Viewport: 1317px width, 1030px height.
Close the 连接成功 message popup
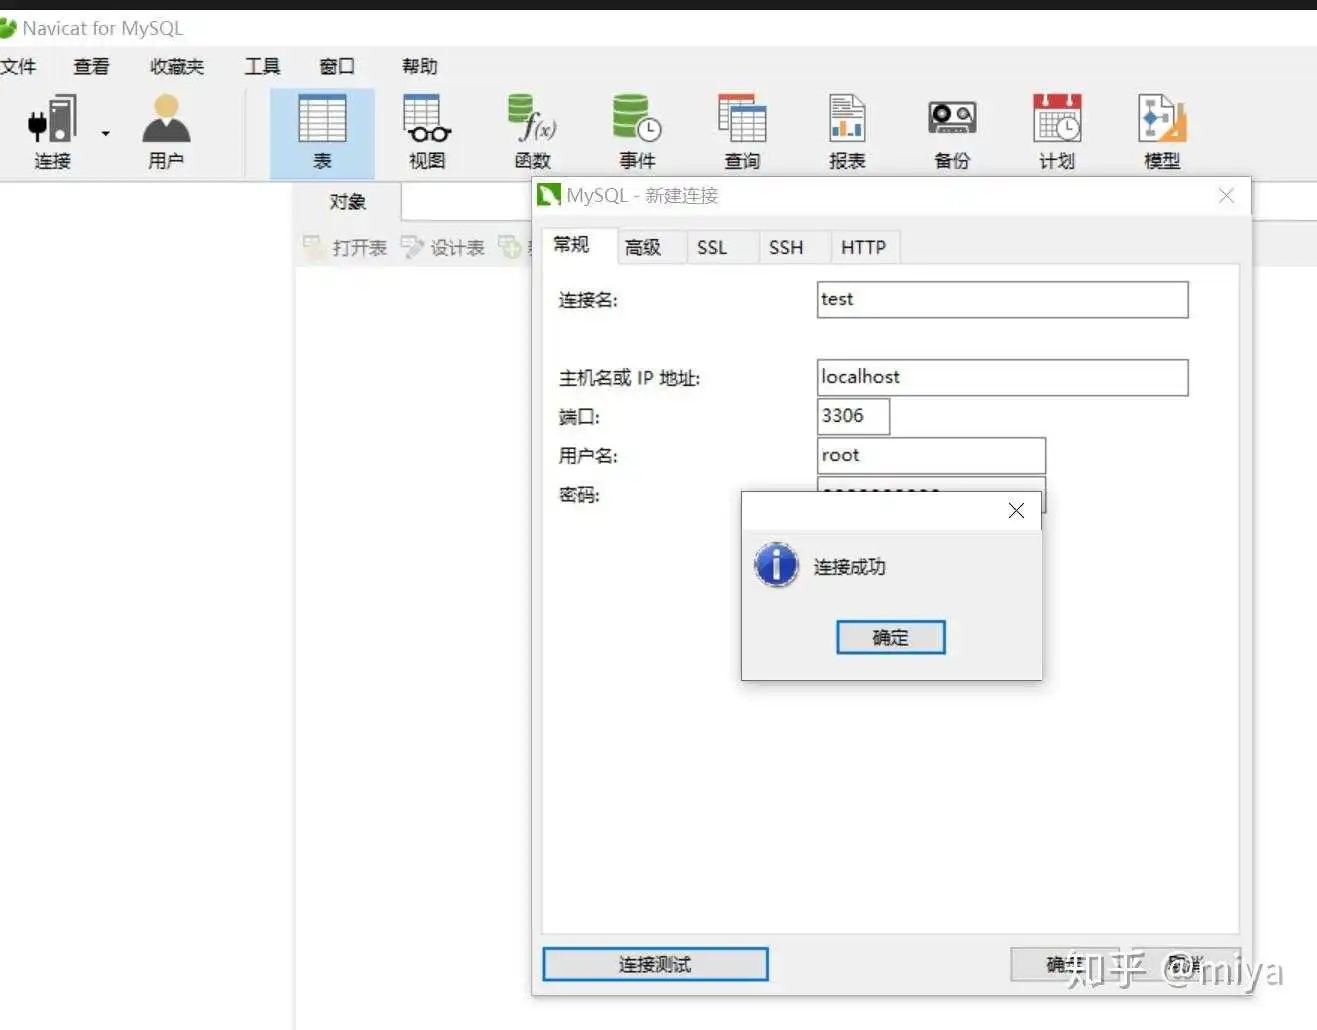click(1016, 511)
